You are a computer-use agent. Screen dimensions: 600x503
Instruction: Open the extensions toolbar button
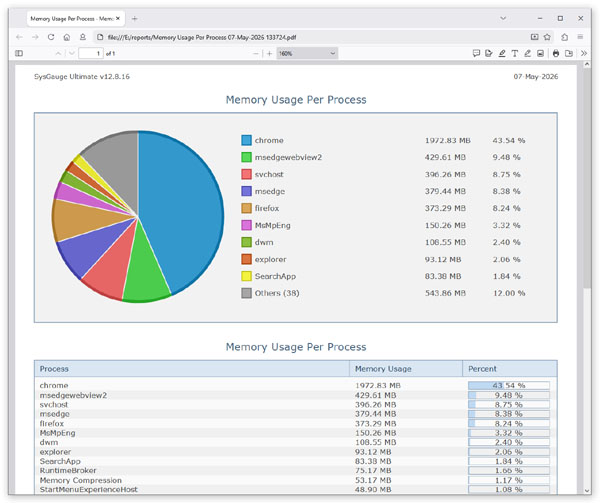click(x=565, y=37)
